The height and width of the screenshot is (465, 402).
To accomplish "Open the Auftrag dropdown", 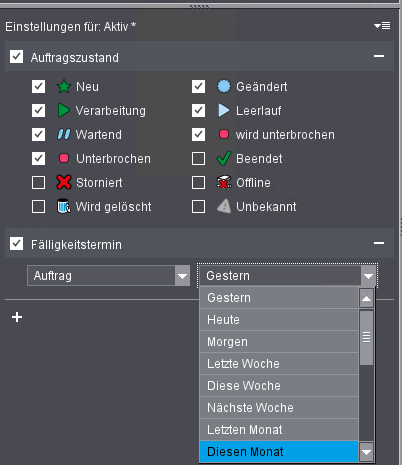I will point(108,276).
